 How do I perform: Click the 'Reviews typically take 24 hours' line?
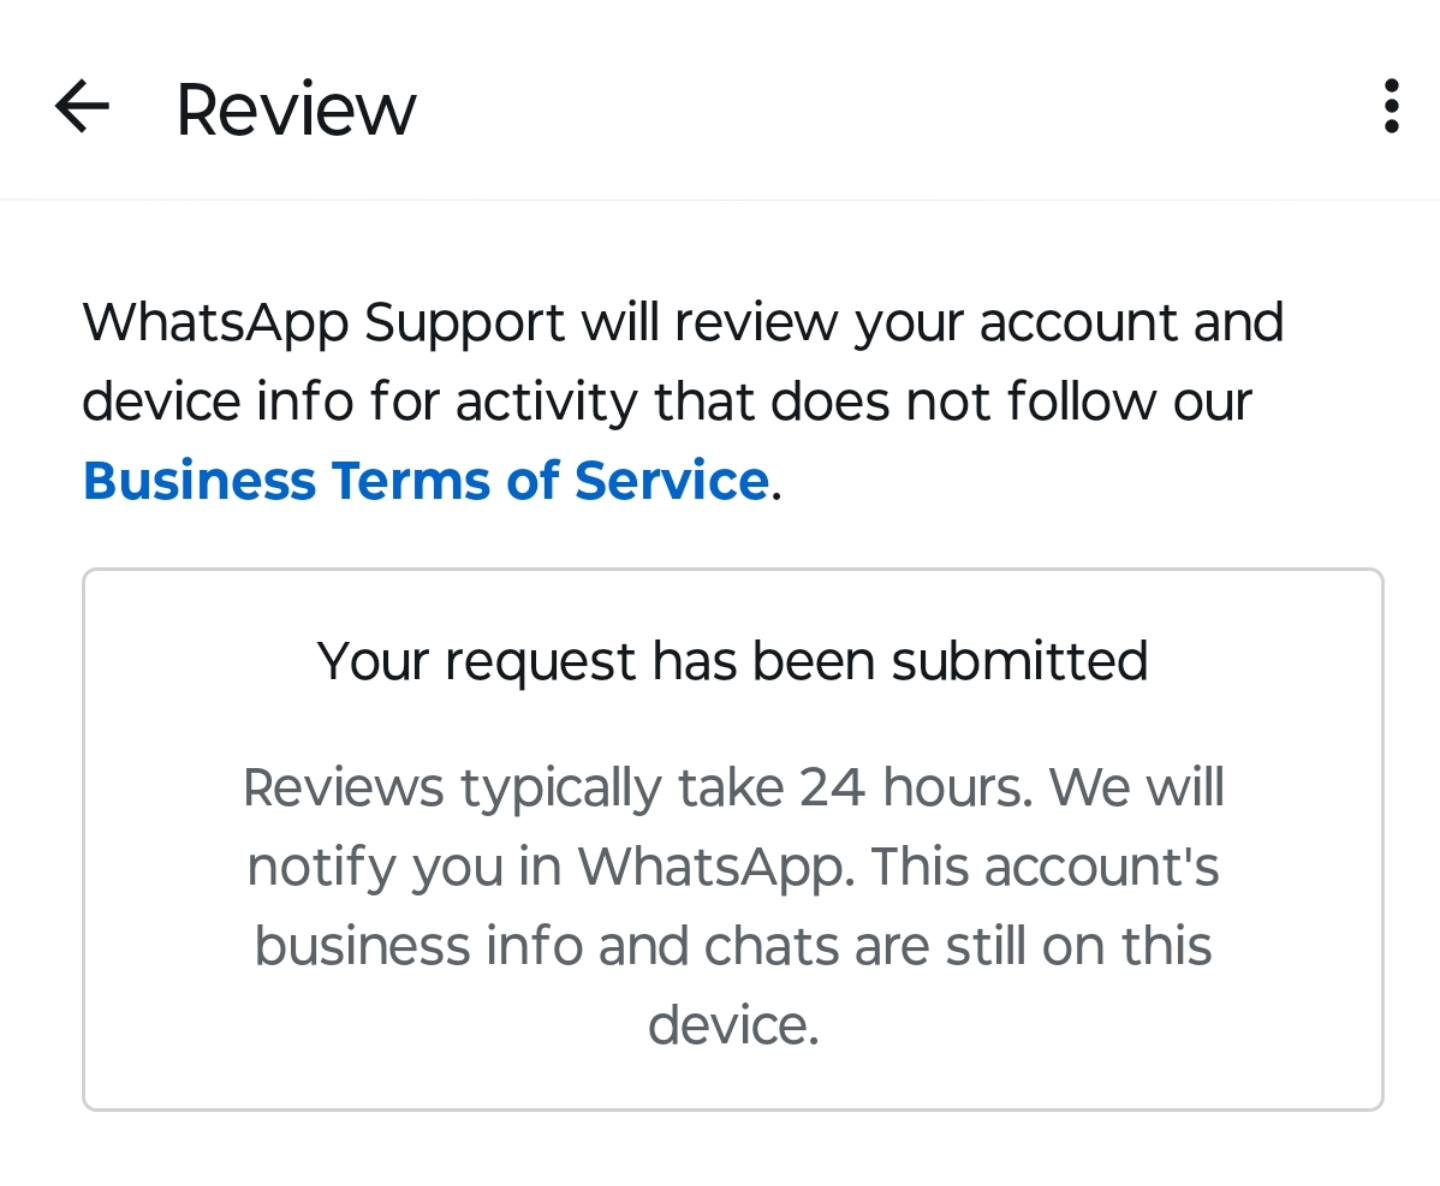click(733, 787)
